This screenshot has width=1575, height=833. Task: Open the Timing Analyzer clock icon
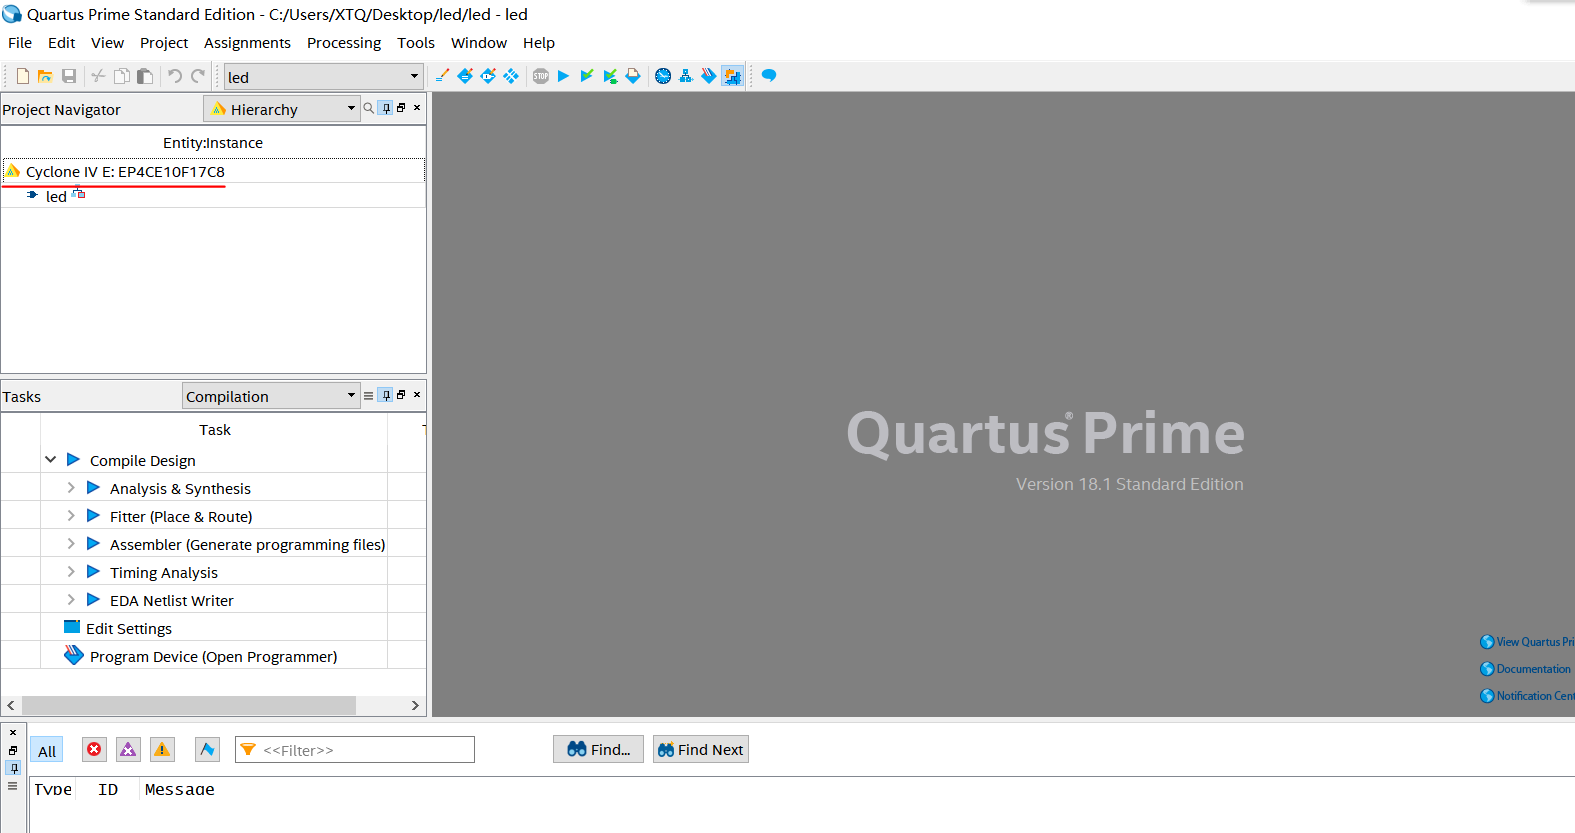[x=663, y=76]
